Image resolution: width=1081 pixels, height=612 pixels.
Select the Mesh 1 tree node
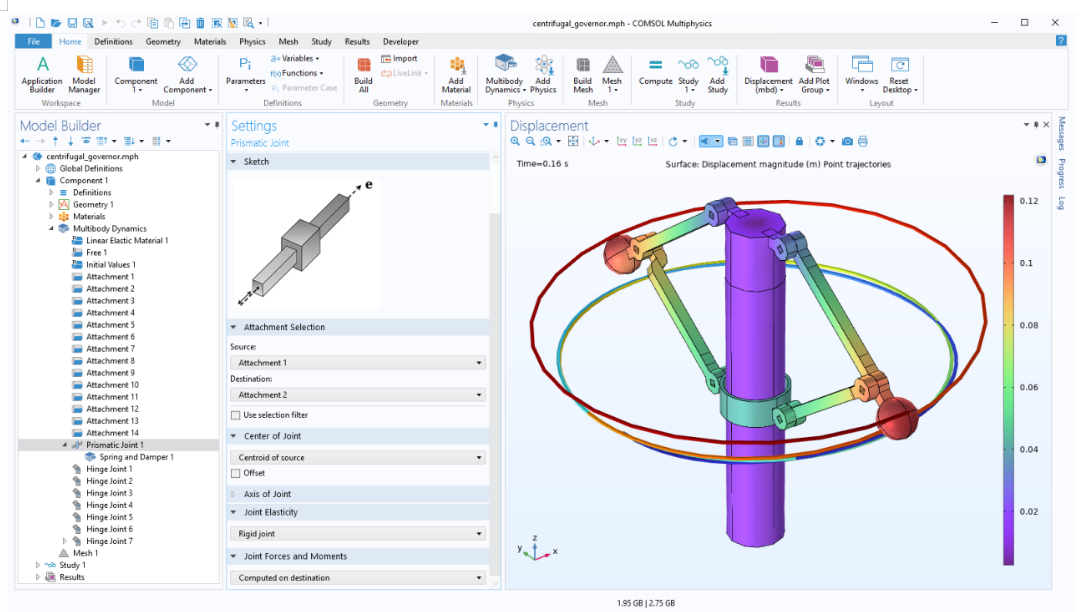pos(79,553)
